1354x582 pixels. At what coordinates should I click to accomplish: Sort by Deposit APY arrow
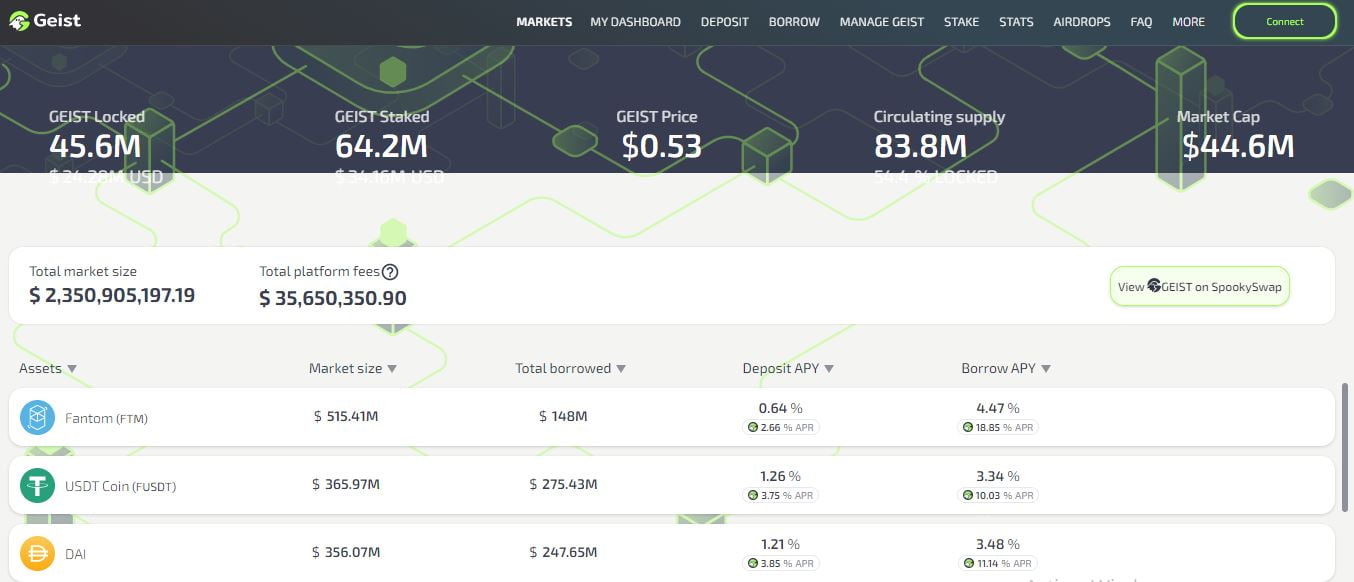(x=829, y=369)
